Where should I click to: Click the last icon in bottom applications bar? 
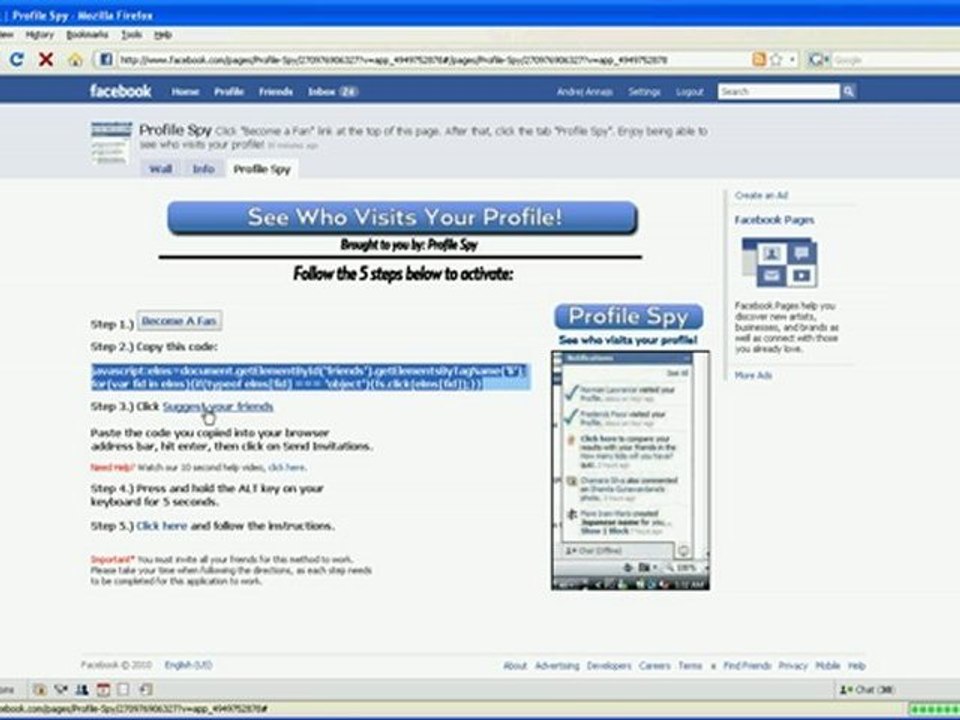coord(146,689)
